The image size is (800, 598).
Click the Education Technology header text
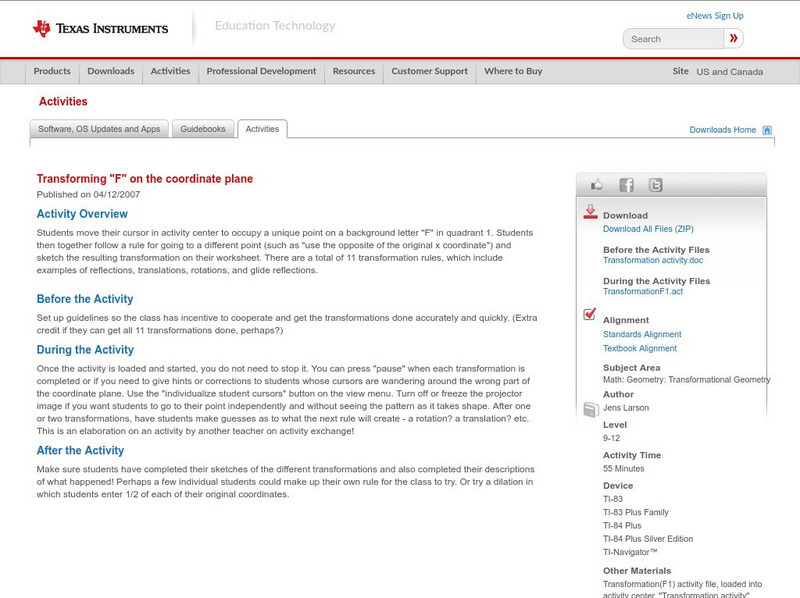coord(275,26)
